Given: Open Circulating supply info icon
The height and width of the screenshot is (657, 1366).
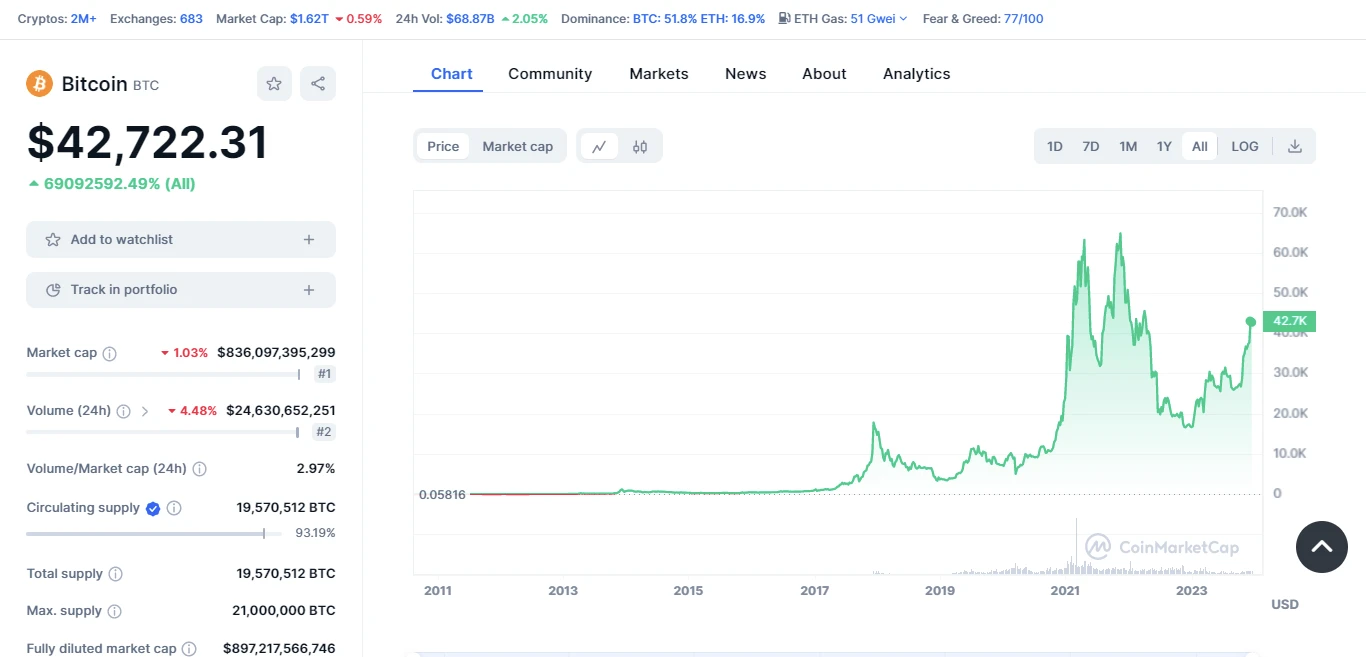Looking at the screenshot, I should click(174, 508).
